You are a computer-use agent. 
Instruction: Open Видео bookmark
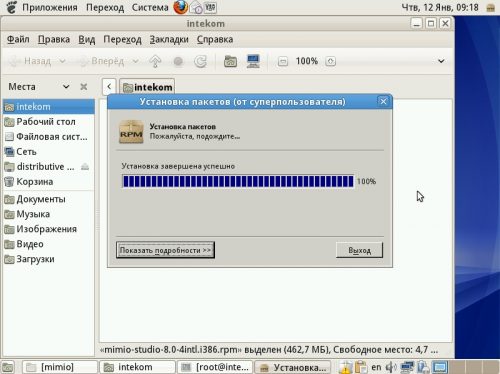(x=49, y=244)
